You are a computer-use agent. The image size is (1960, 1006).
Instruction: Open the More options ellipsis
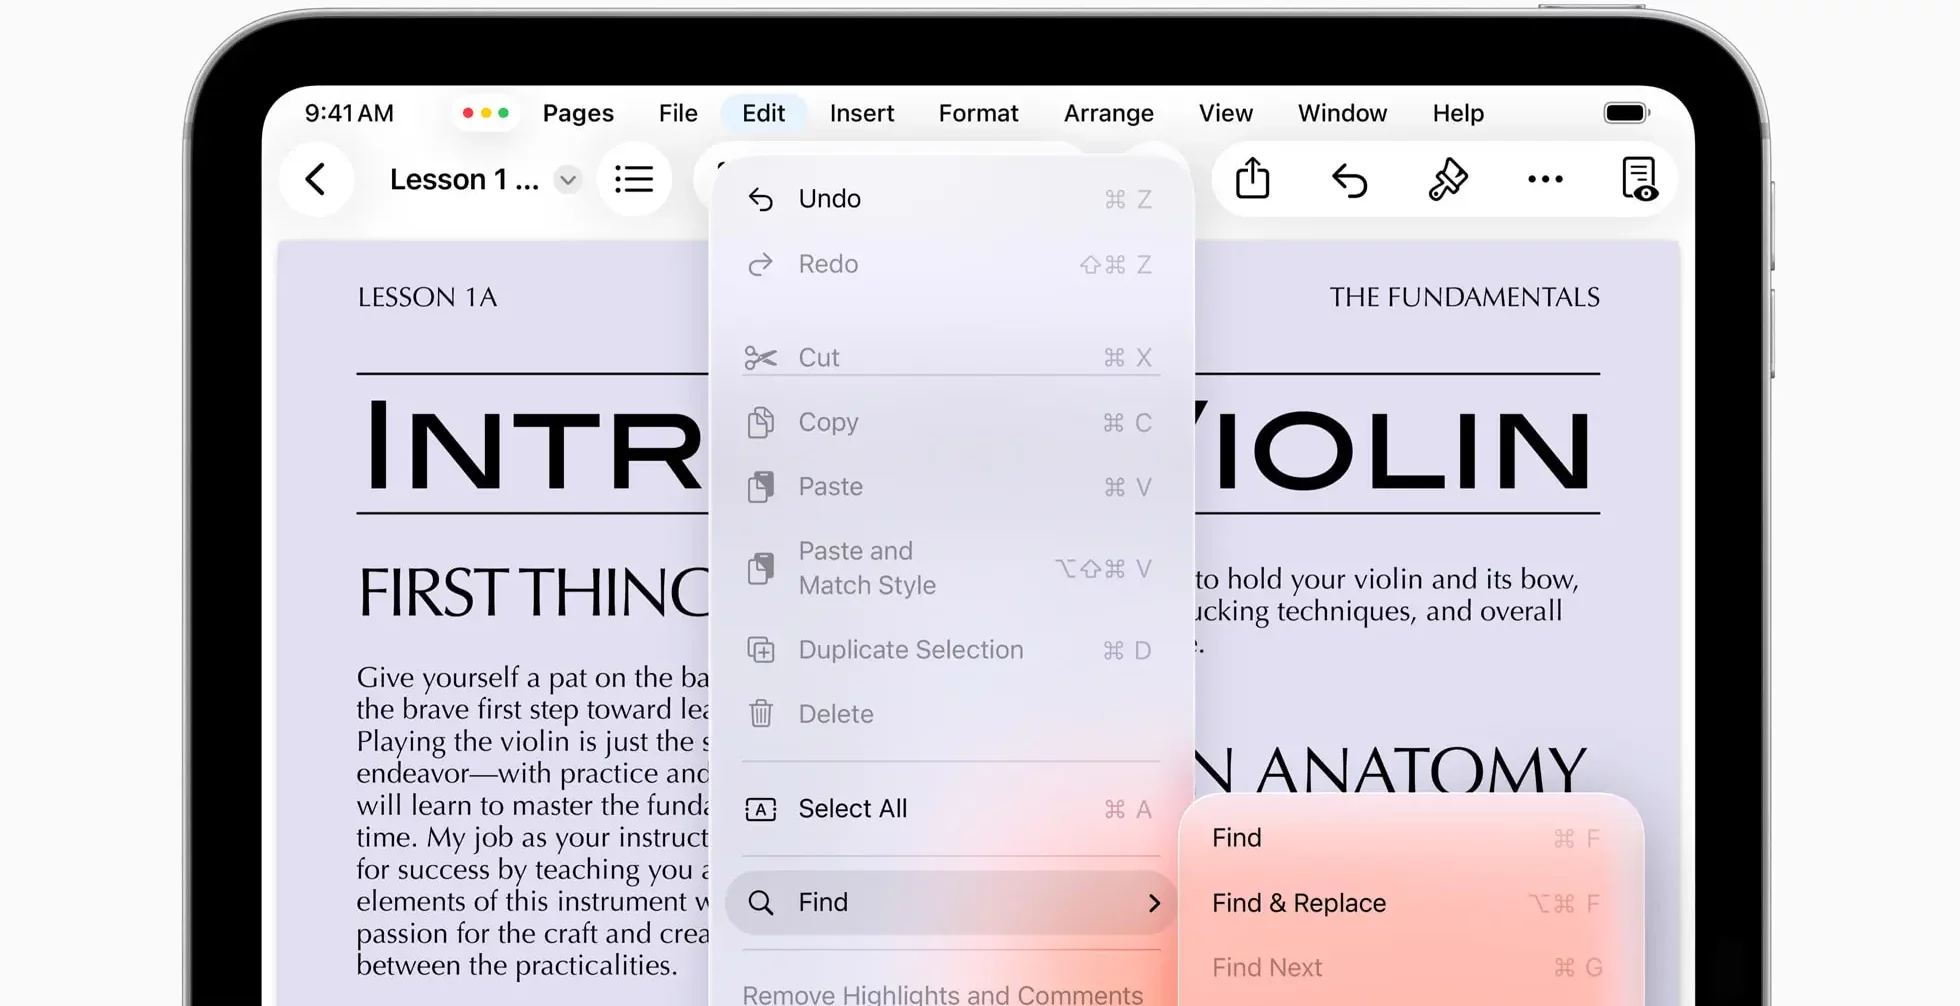[1545, 180]
